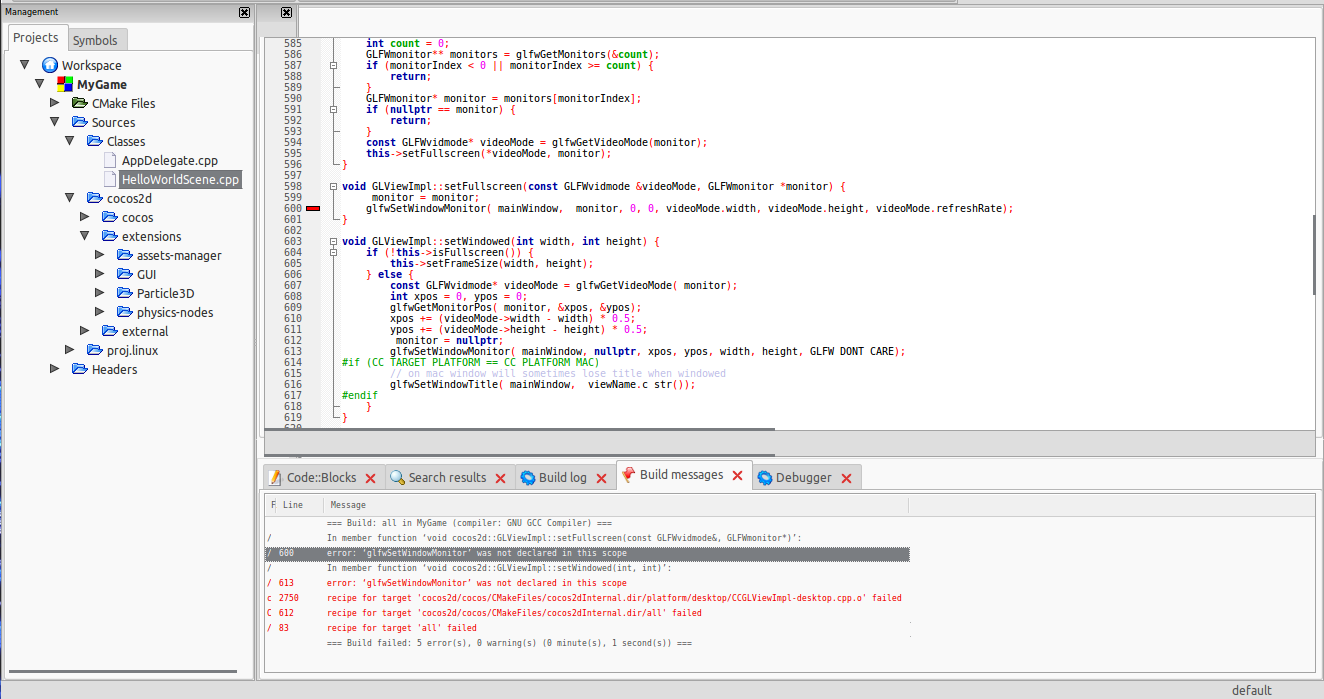Close the Management panel

245,12
